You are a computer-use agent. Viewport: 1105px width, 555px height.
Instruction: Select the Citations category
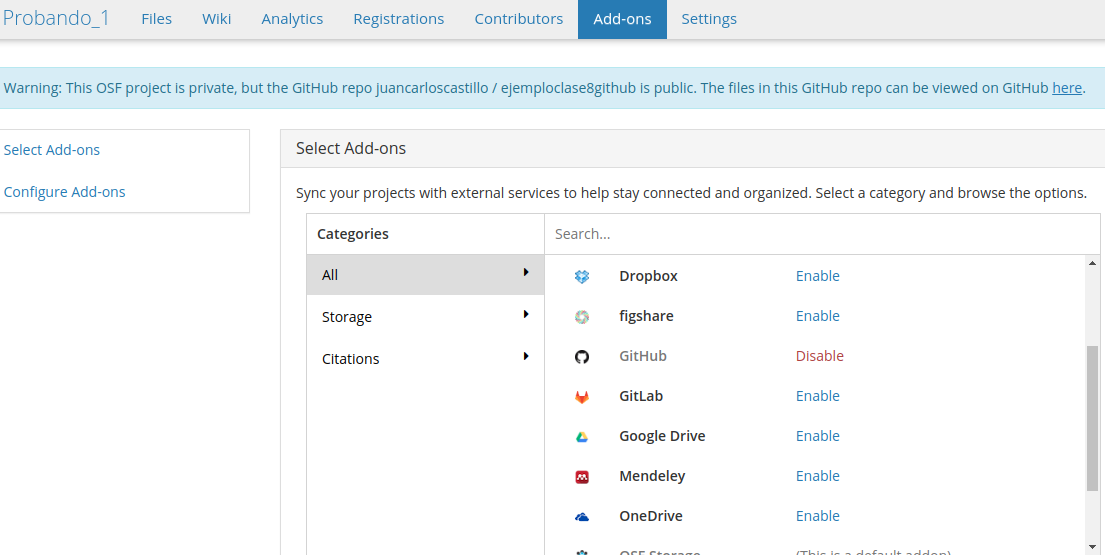coord(425,358)
